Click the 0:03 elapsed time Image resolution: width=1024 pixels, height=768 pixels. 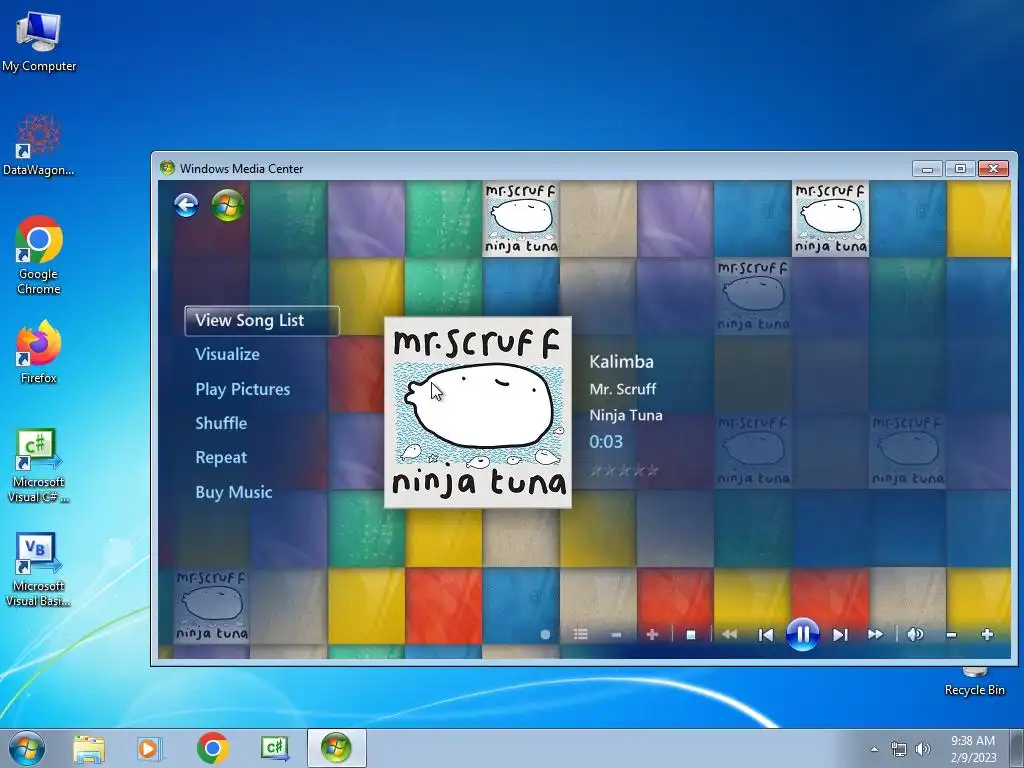tap(605, 442)
